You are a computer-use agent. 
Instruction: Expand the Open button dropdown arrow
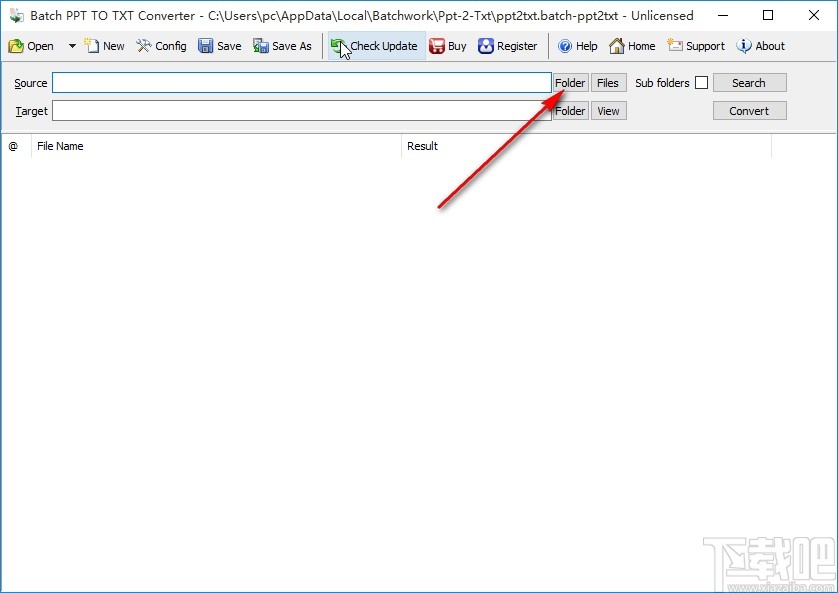[x=71, y=46]
